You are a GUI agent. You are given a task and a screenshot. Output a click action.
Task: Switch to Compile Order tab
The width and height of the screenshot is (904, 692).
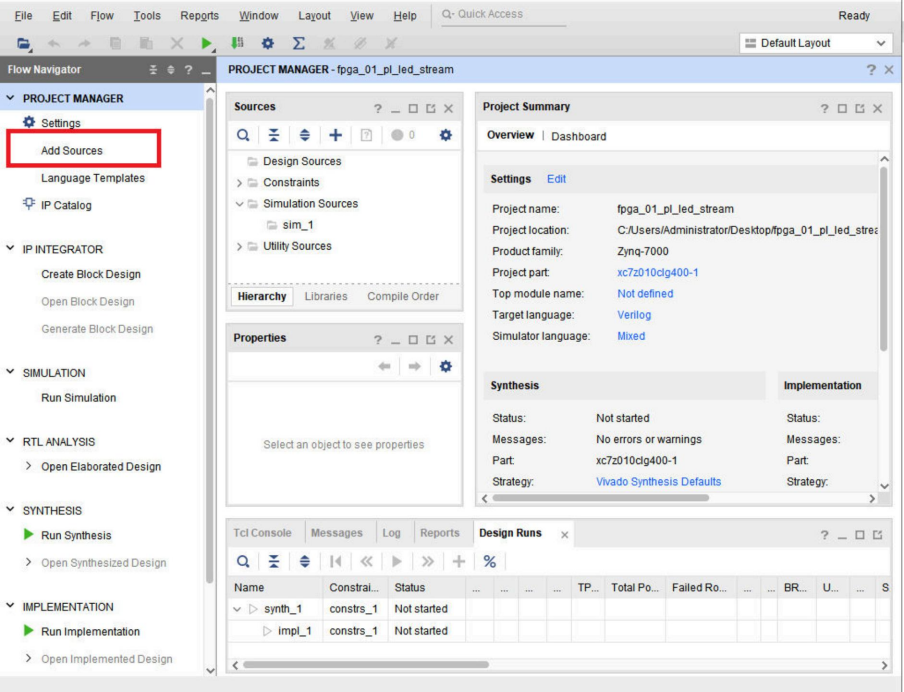(x=402, y=296)
